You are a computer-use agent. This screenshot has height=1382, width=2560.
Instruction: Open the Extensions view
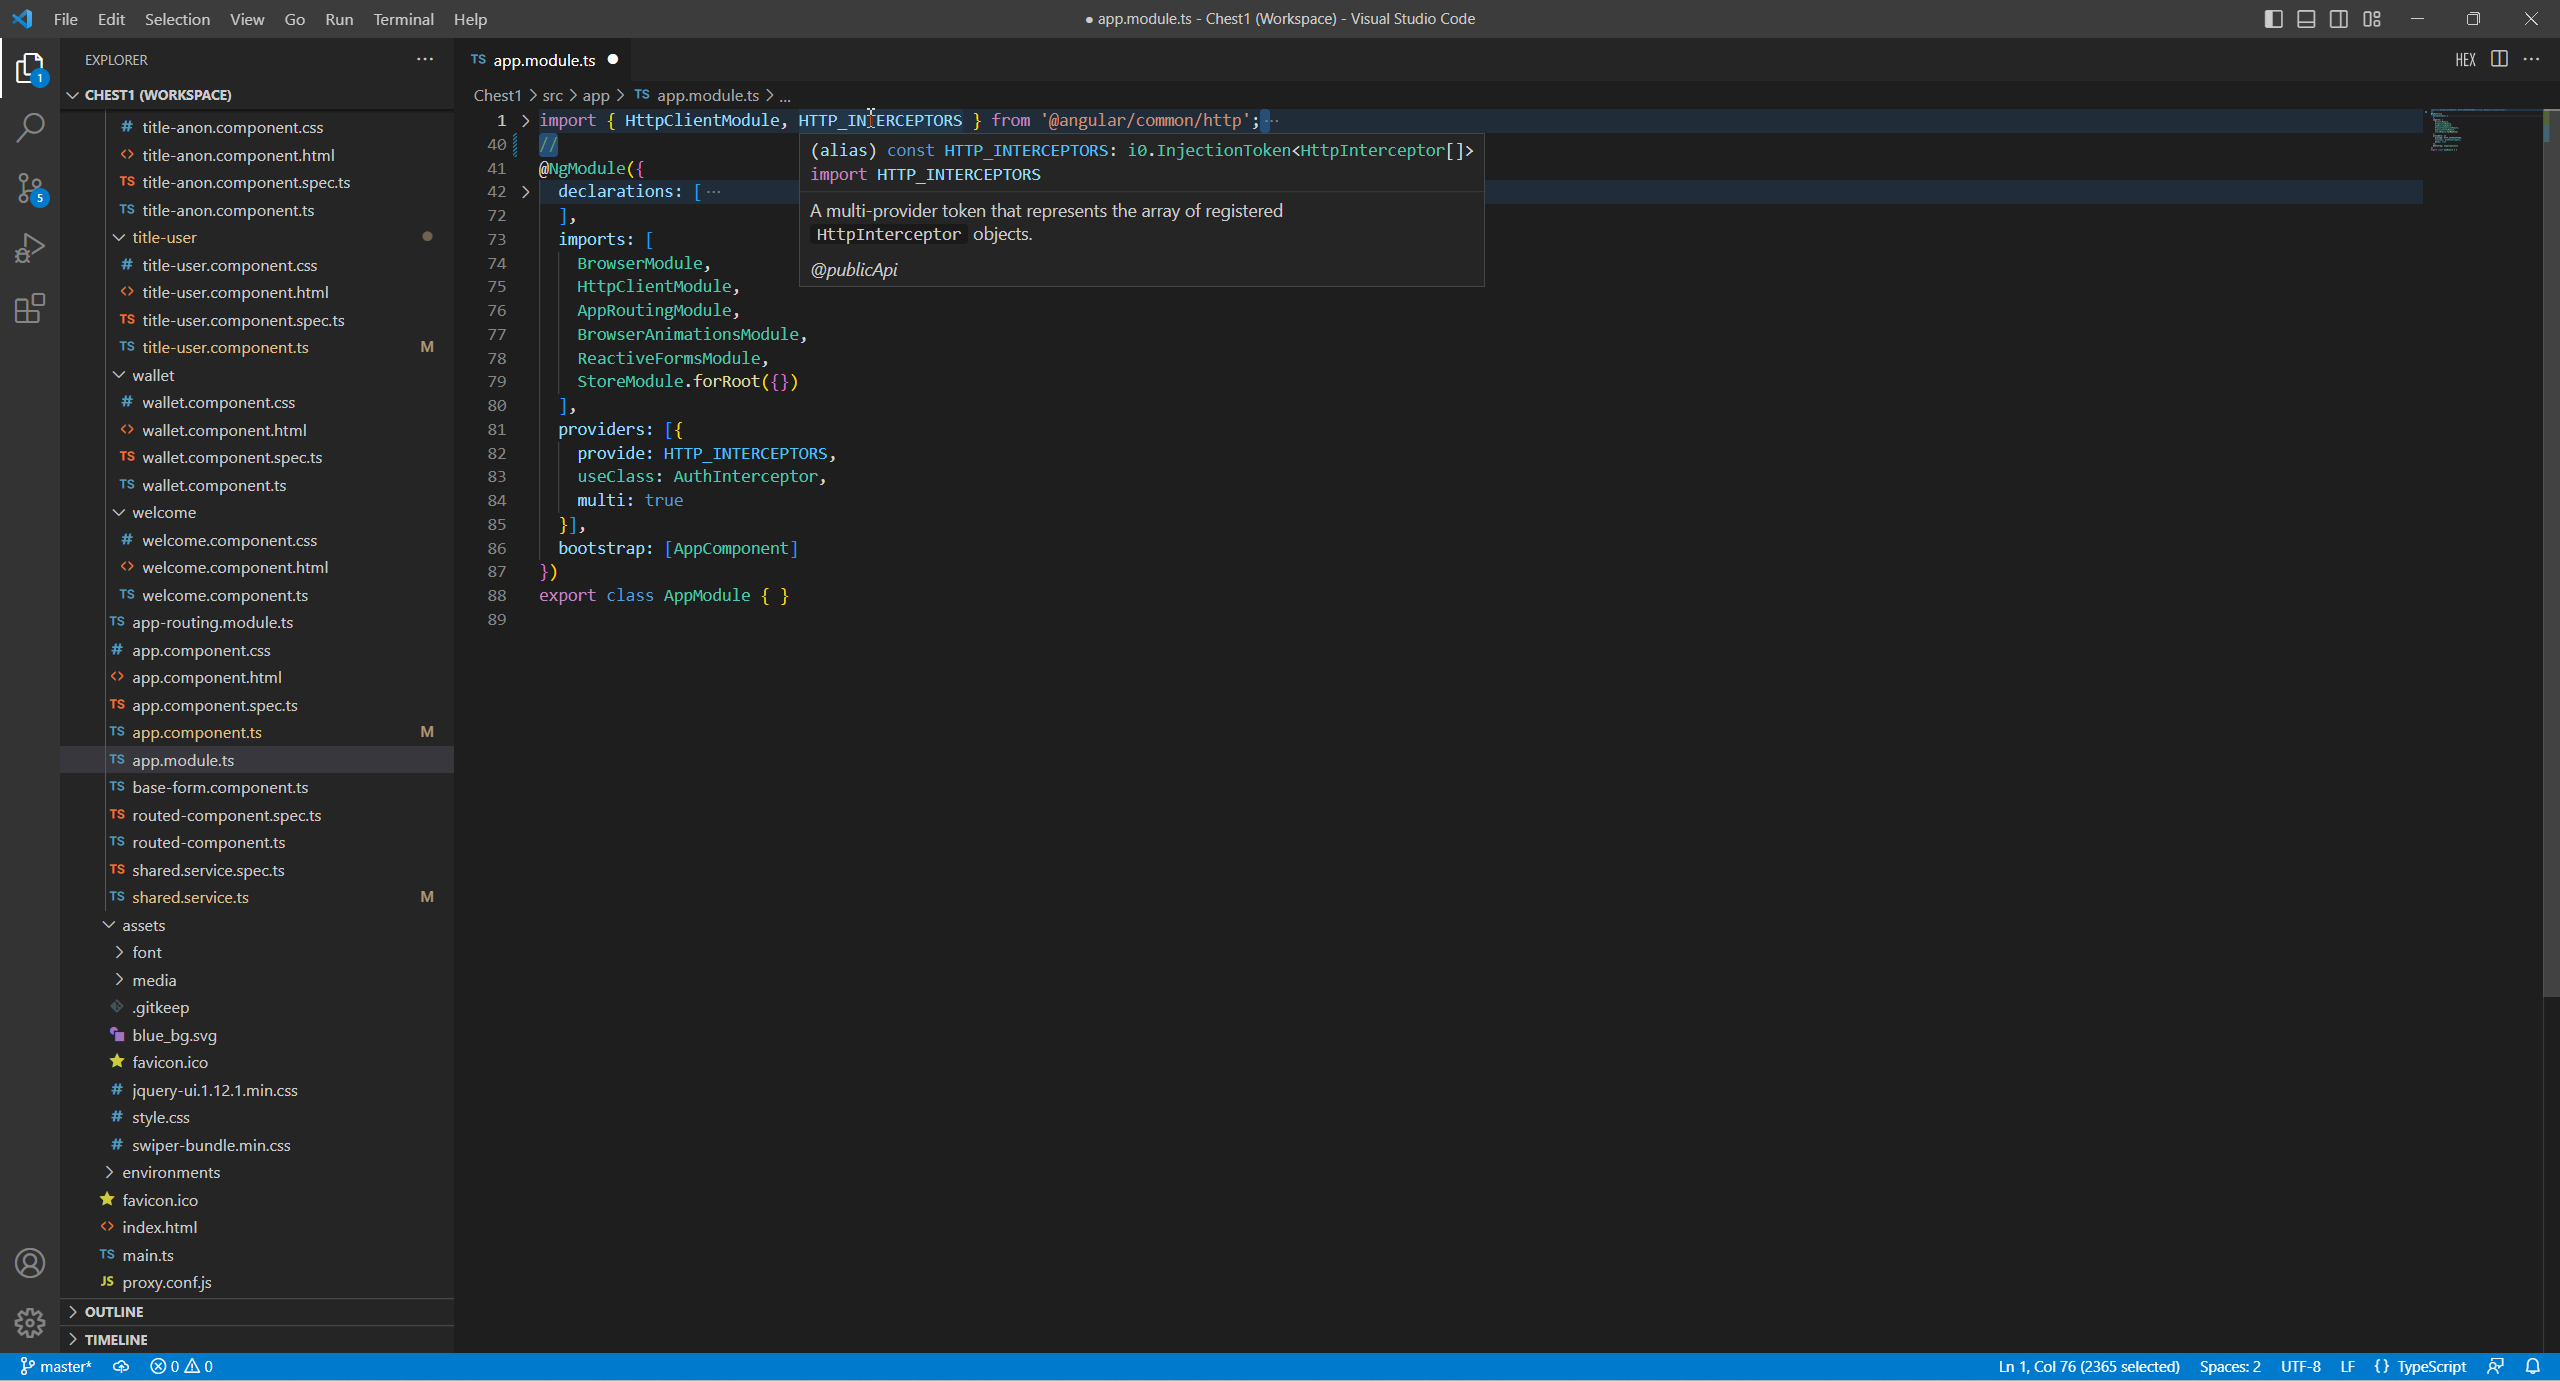30,308
